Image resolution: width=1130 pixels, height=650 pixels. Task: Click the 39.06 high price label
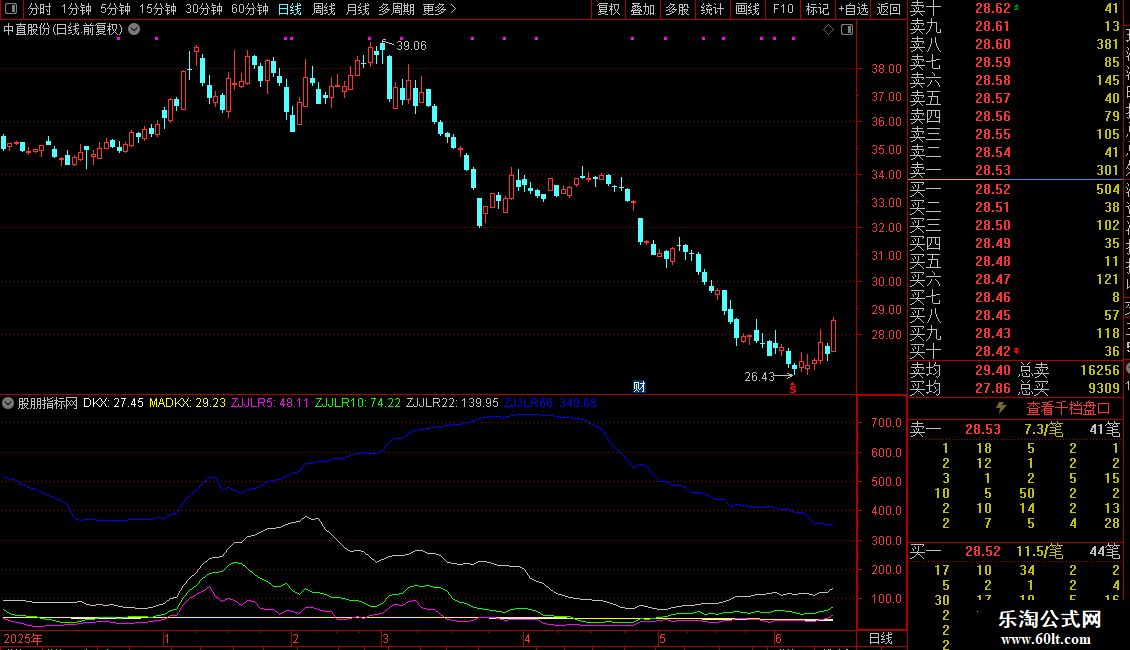(x=411, y=45)
